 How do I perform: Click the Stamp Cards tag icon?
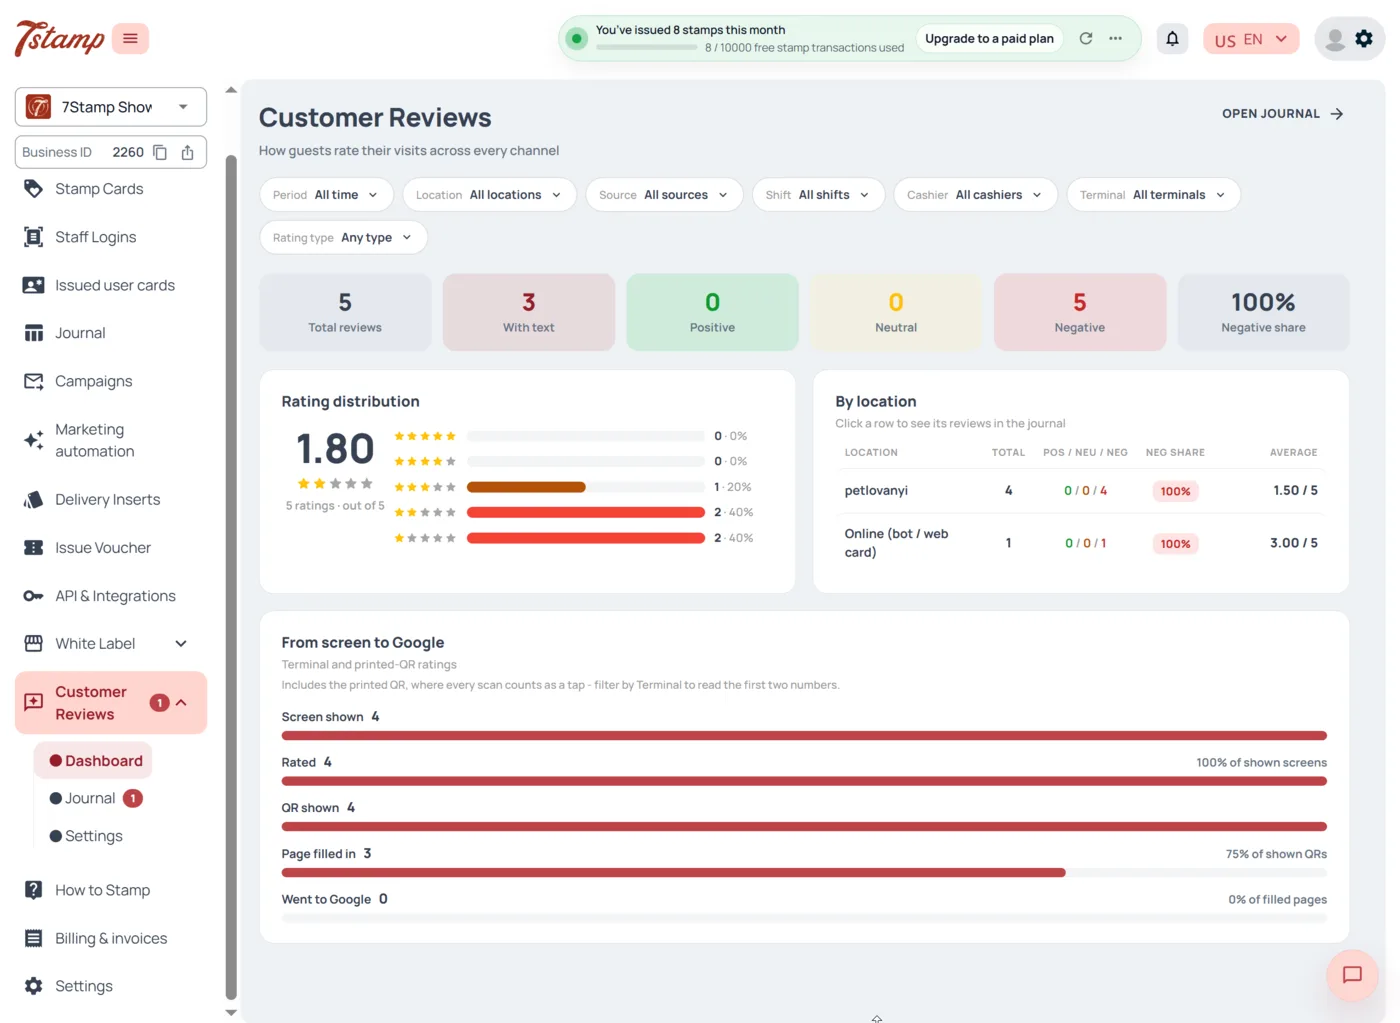(x=33, y=188)
